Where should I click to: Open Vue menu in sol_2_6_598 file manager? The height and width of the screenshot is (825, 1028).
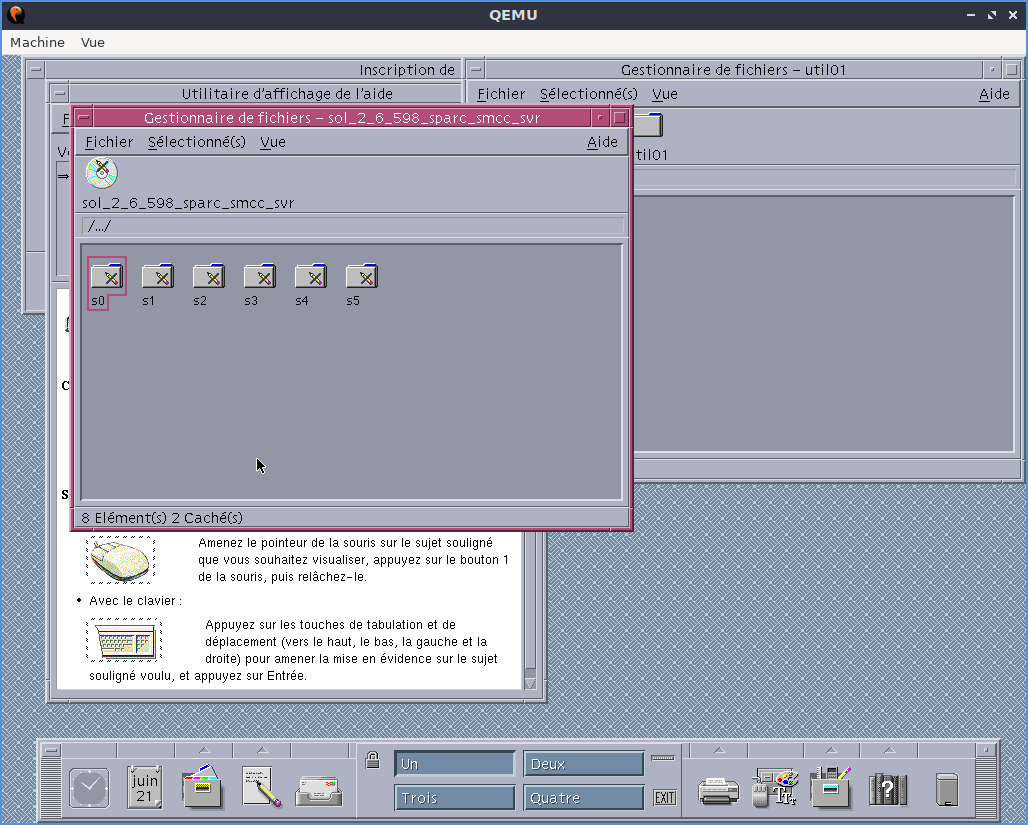tap(273, 142)
